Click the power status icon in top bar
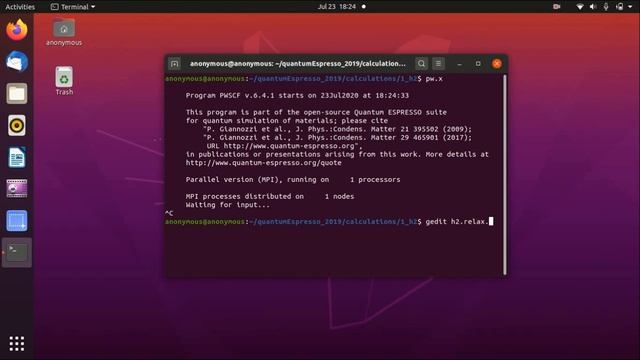640x360 pixels. click(620, 7)
